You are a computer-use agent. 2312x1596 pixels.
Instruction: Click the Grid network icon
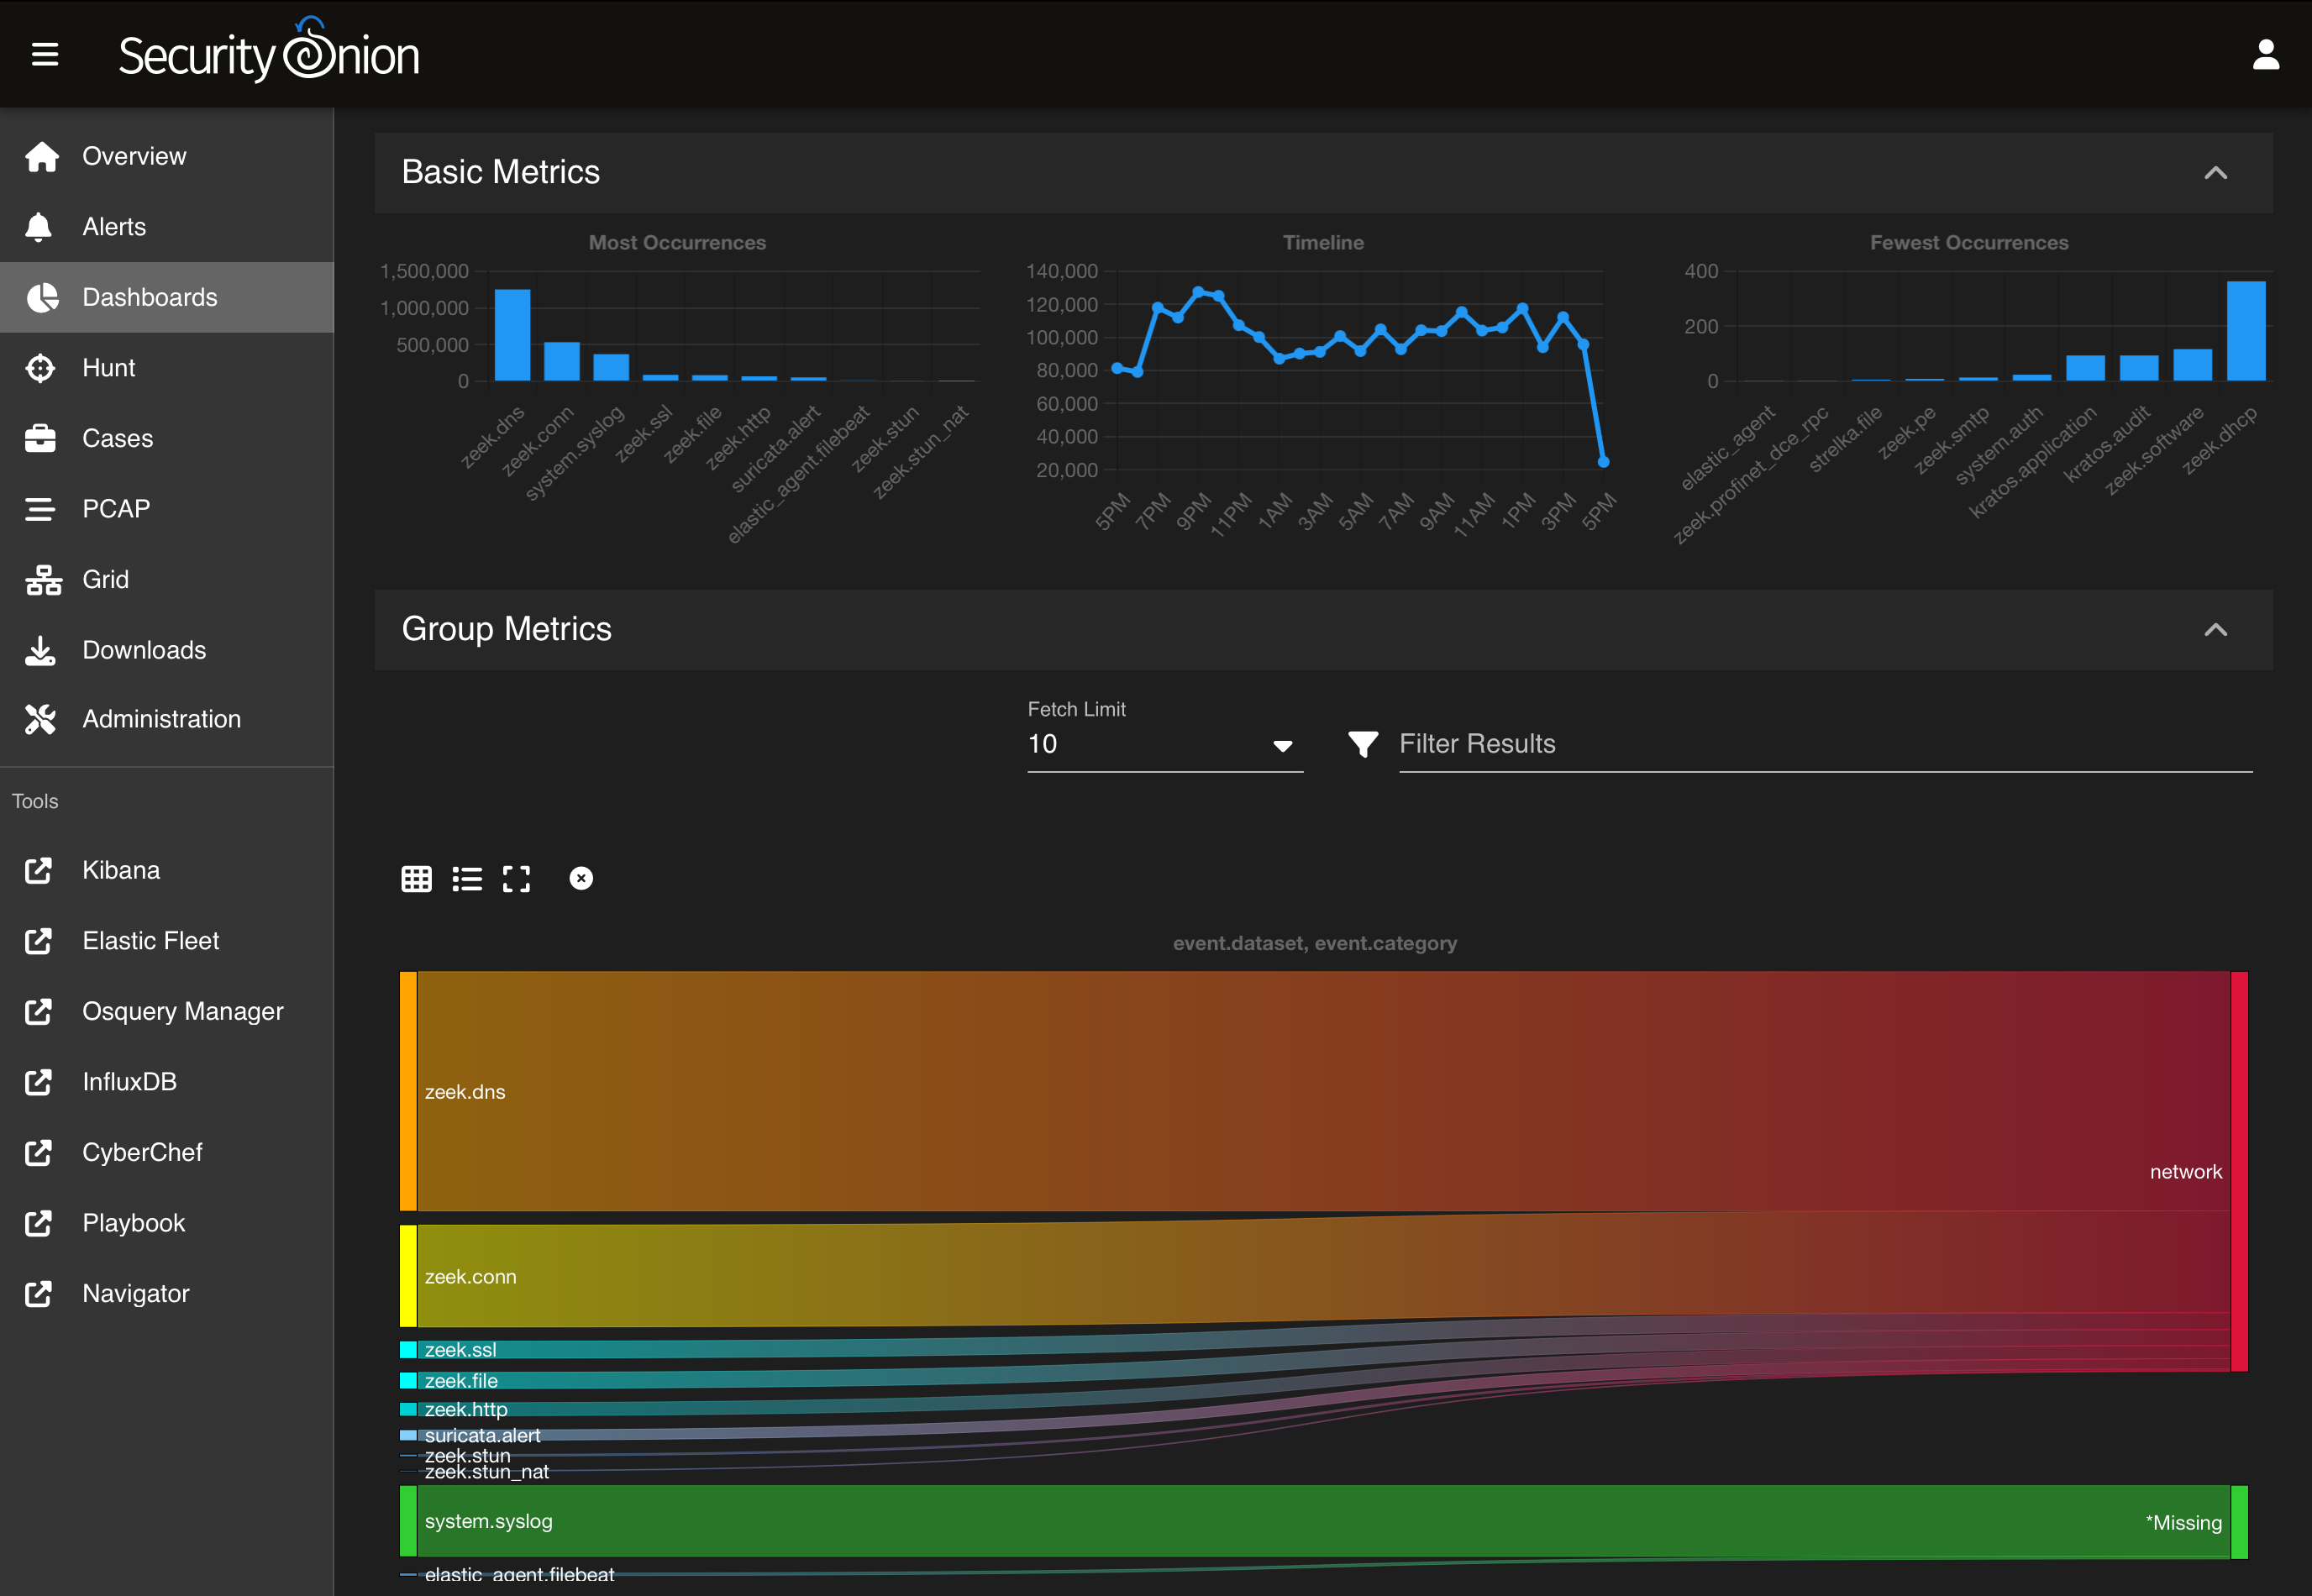(x=43, y=580)
